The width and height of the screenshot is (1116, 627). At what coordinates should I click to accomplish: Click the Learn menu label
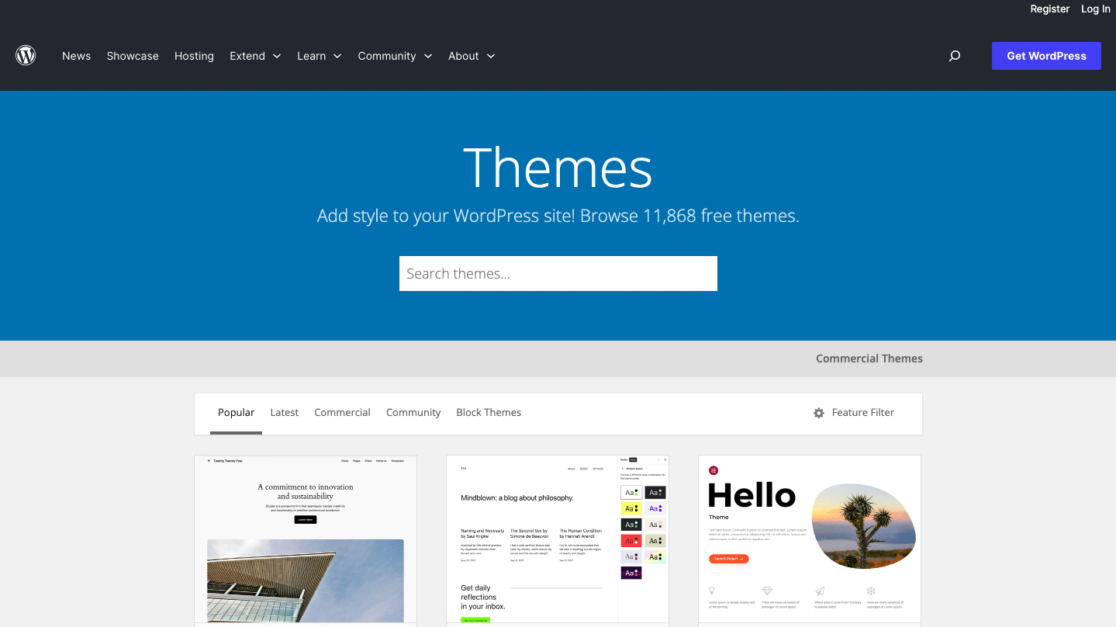311,56
